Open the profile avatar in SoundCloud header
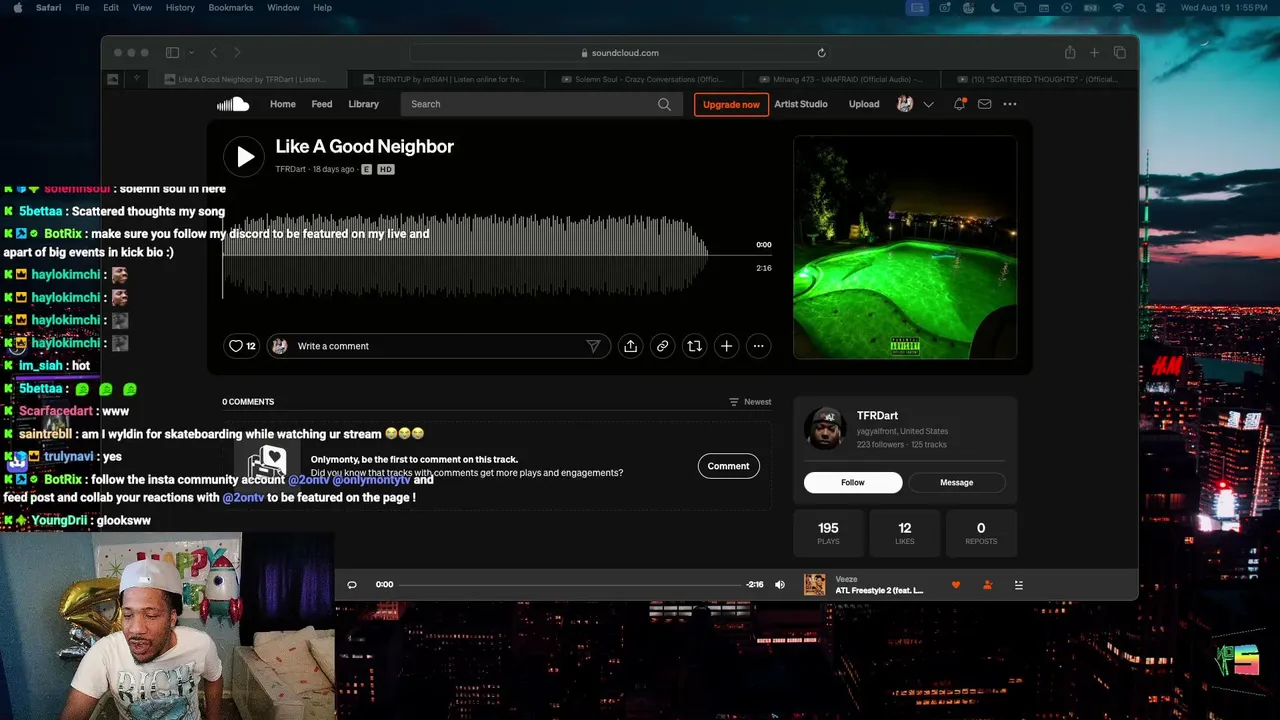 [905, 104]
